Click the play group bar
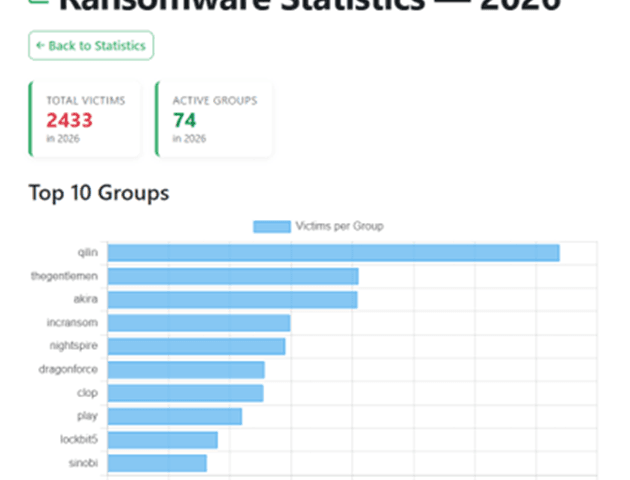This screenshot has height=480, width=630. (x=174, y=416)
